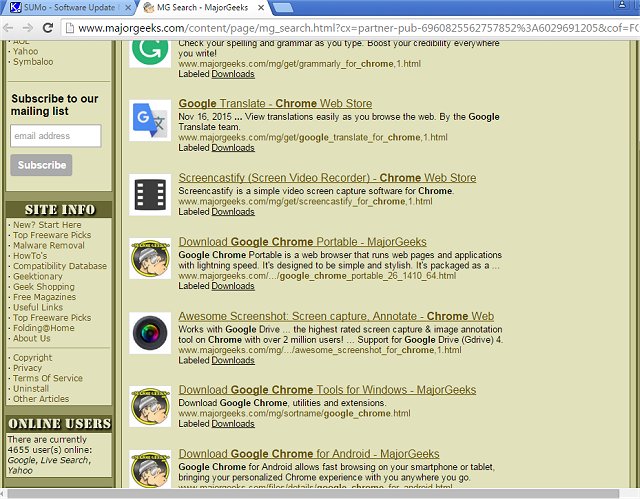
Task: Open Copyright link
Action: 32,357
